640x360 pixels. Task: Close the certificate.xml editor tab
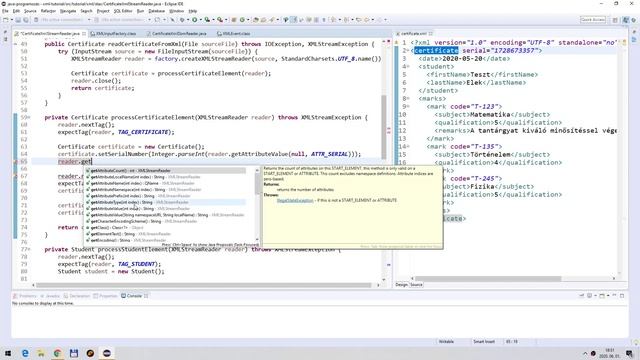431,33
